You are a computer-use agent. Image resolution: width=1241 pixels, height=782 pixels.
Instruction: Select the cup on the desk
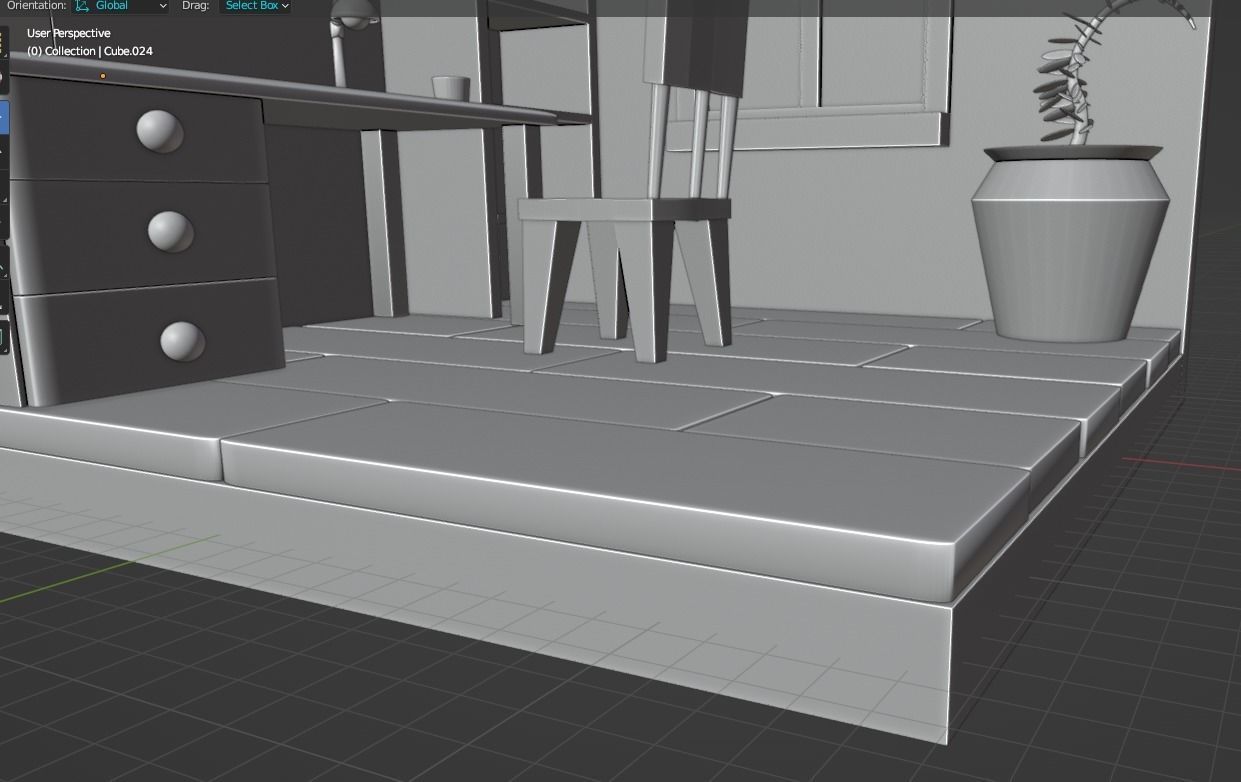tap(451, 88)
